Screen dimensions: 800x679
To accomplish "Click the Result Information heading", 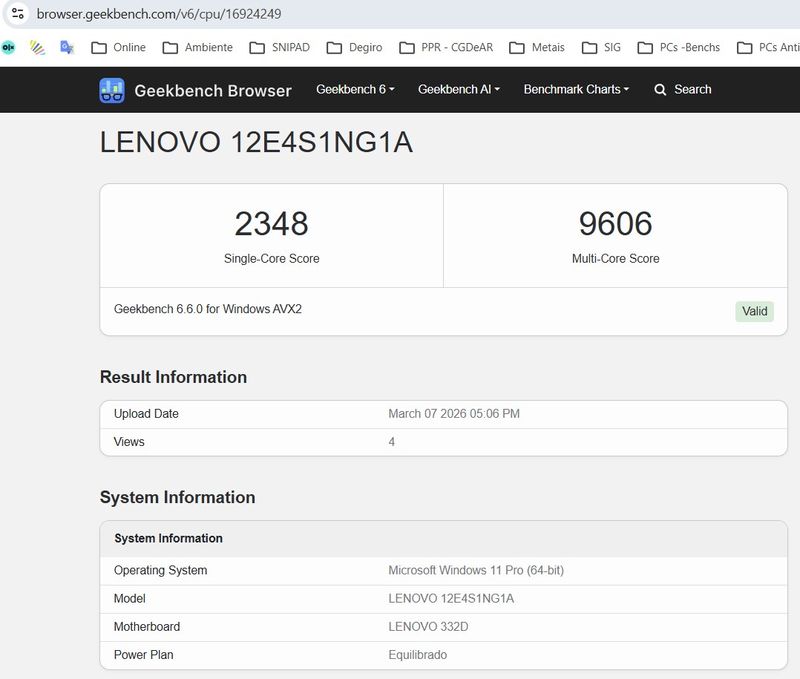I will (173, 377).
